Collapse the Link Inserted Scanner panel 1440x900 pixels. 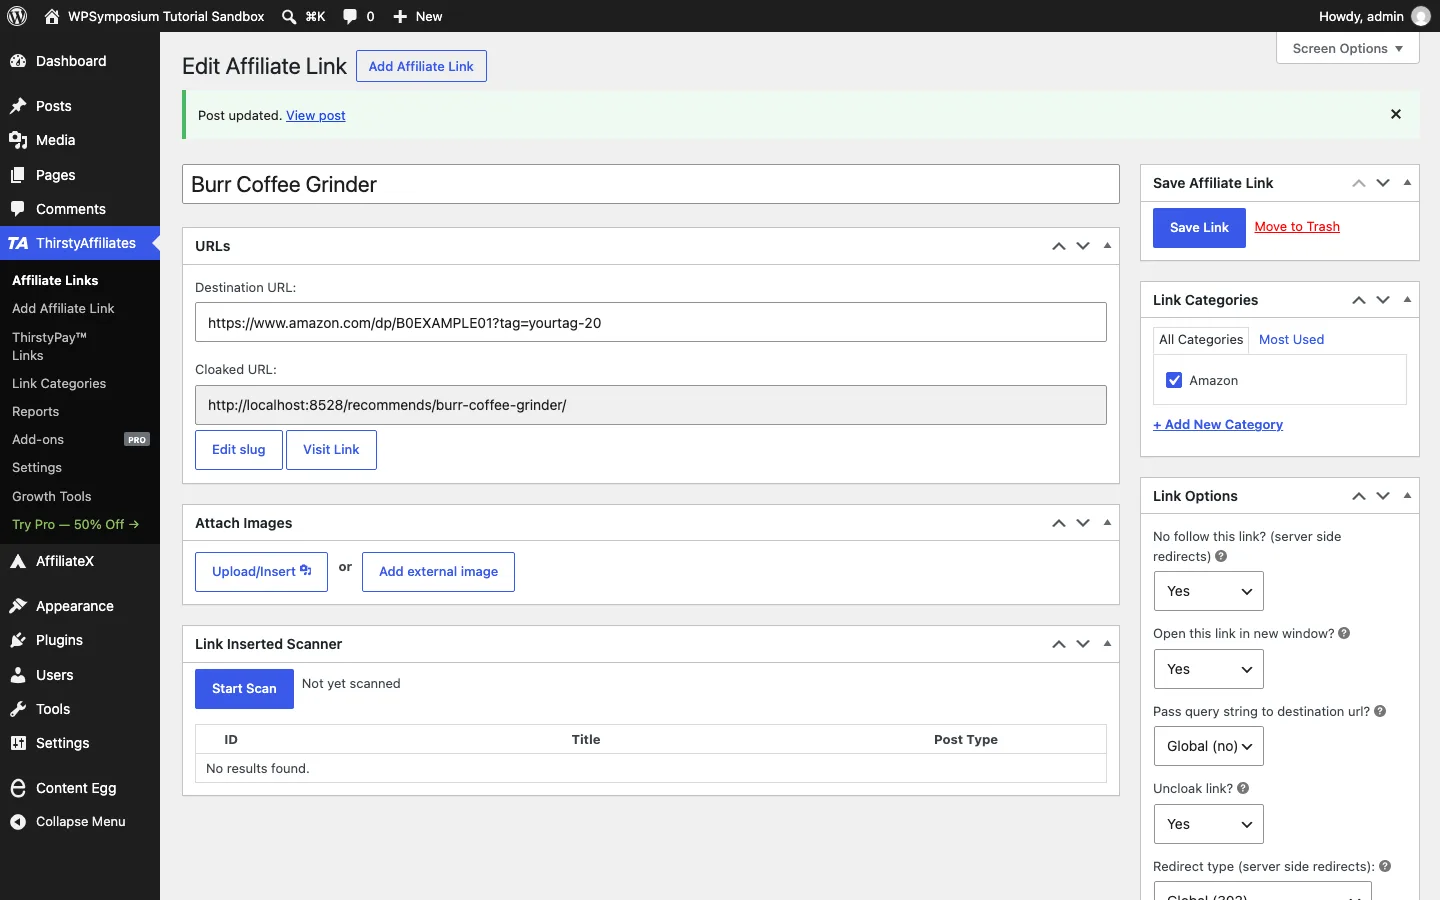click(1107, 644)
